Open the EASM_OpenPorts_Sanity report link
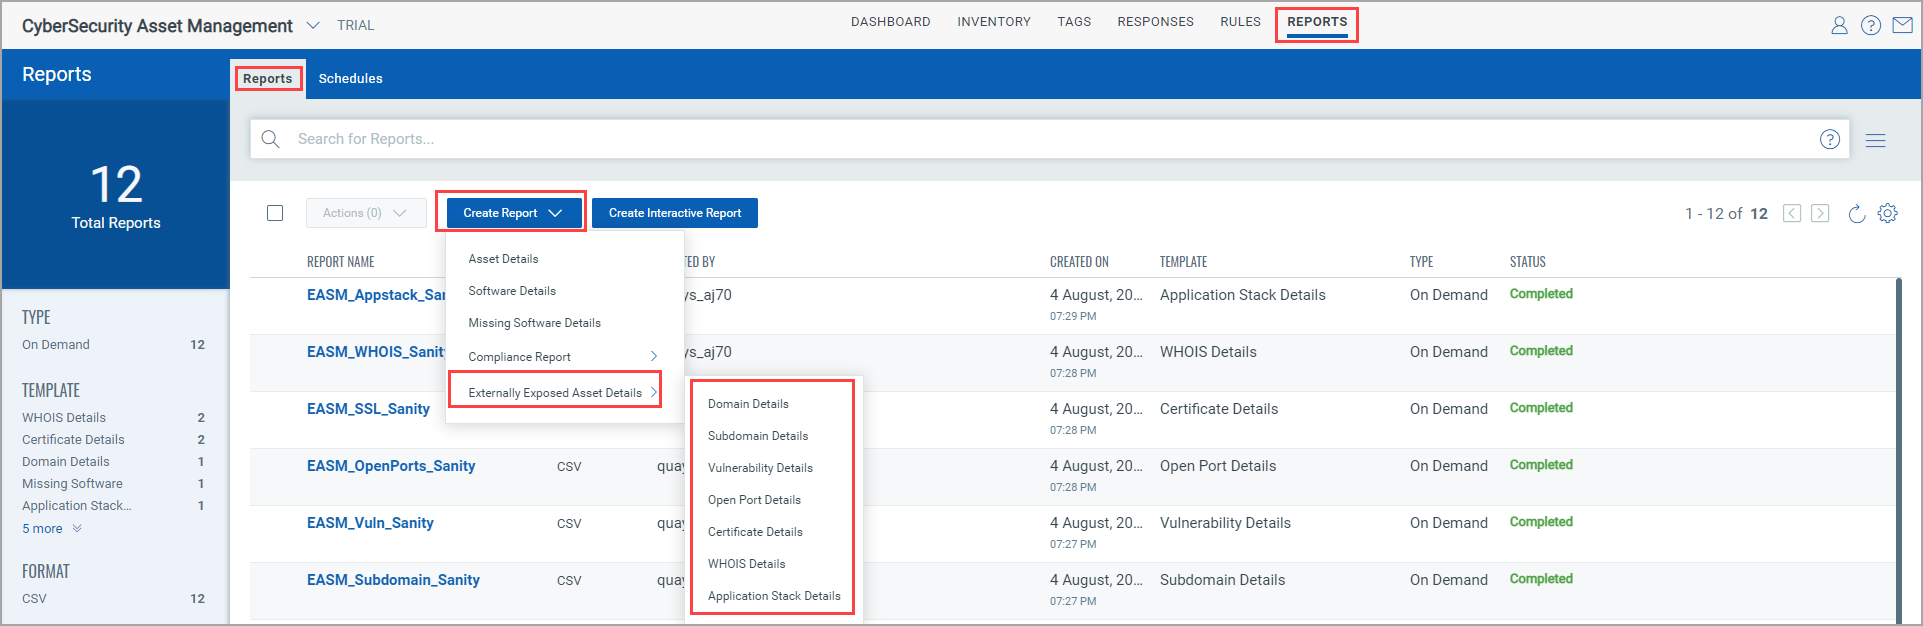 point(391,466)
